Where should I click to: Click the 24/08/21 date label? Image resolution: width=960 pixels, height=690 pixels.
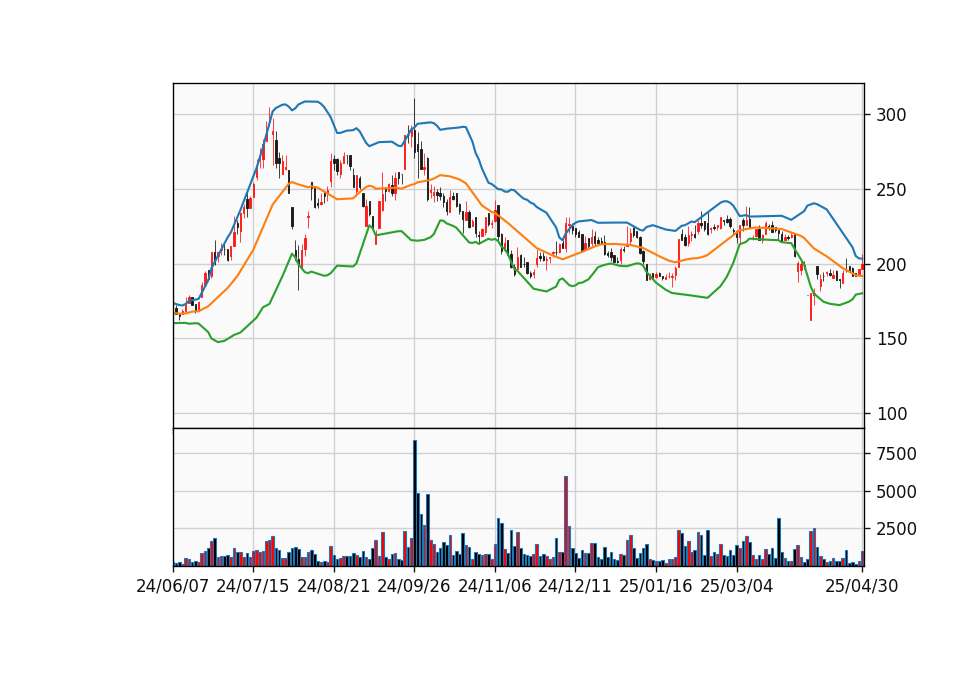coord(334,586)
